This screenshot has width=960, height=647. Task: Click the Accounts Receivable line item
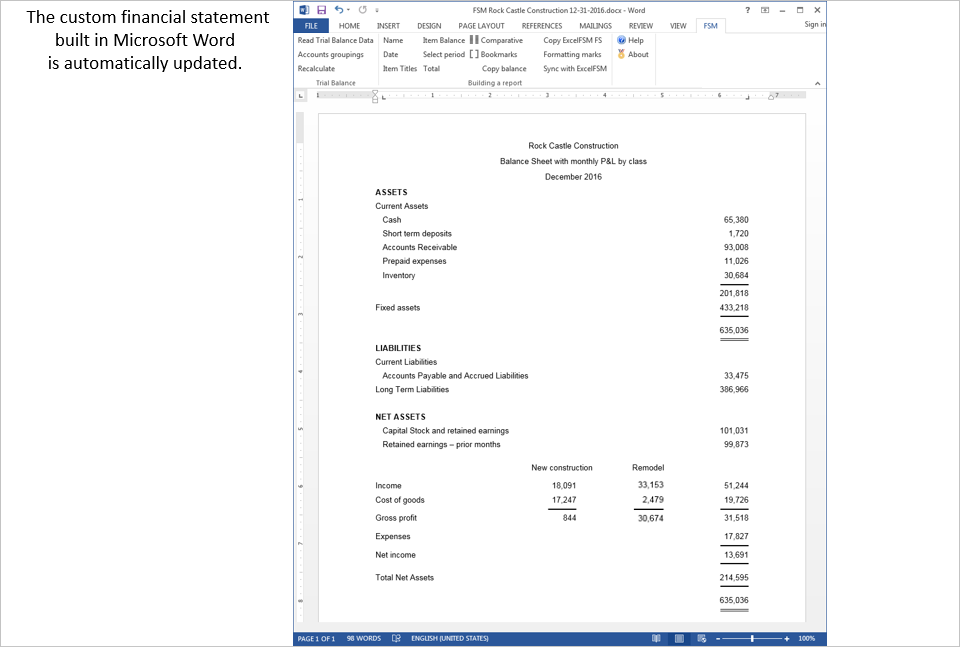(x=419, y=247)
